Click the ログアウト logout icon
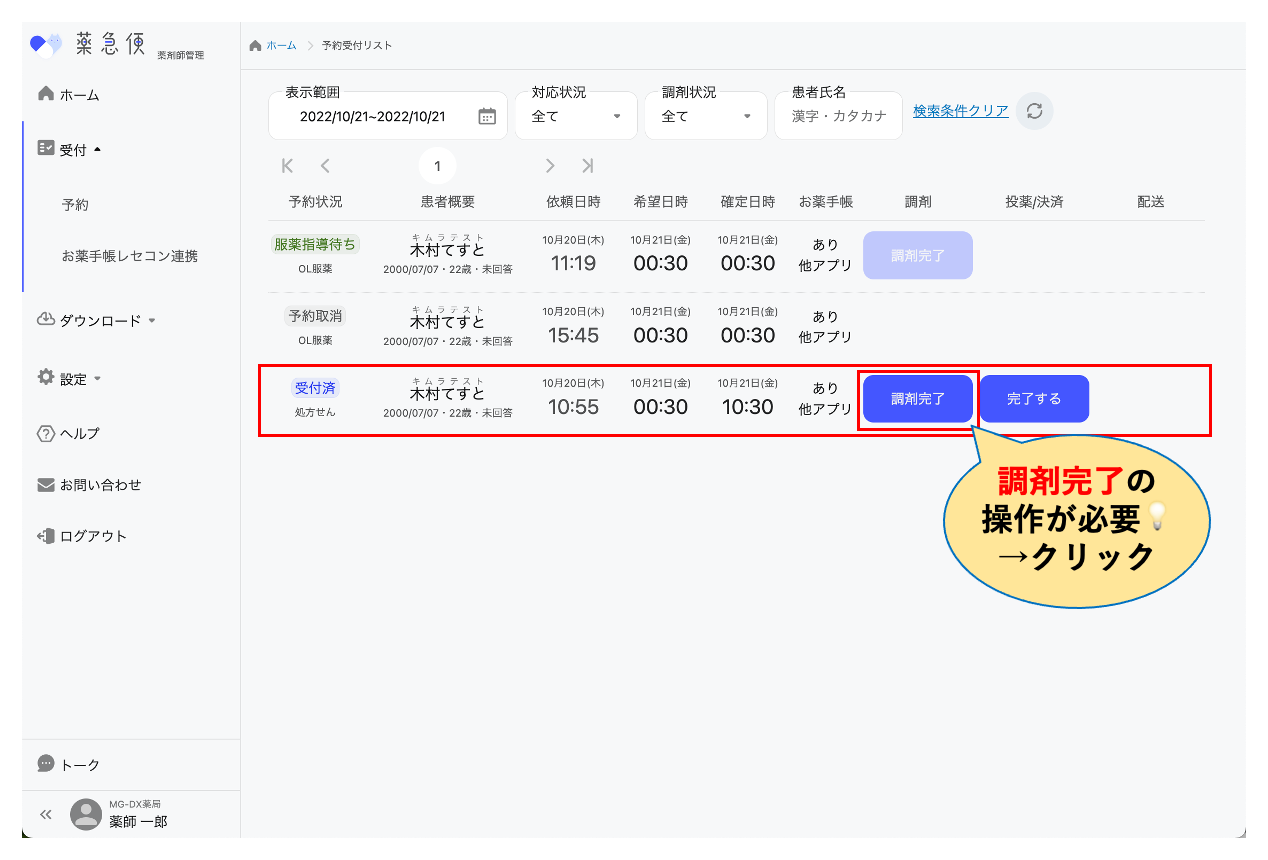 pos(46,536)
